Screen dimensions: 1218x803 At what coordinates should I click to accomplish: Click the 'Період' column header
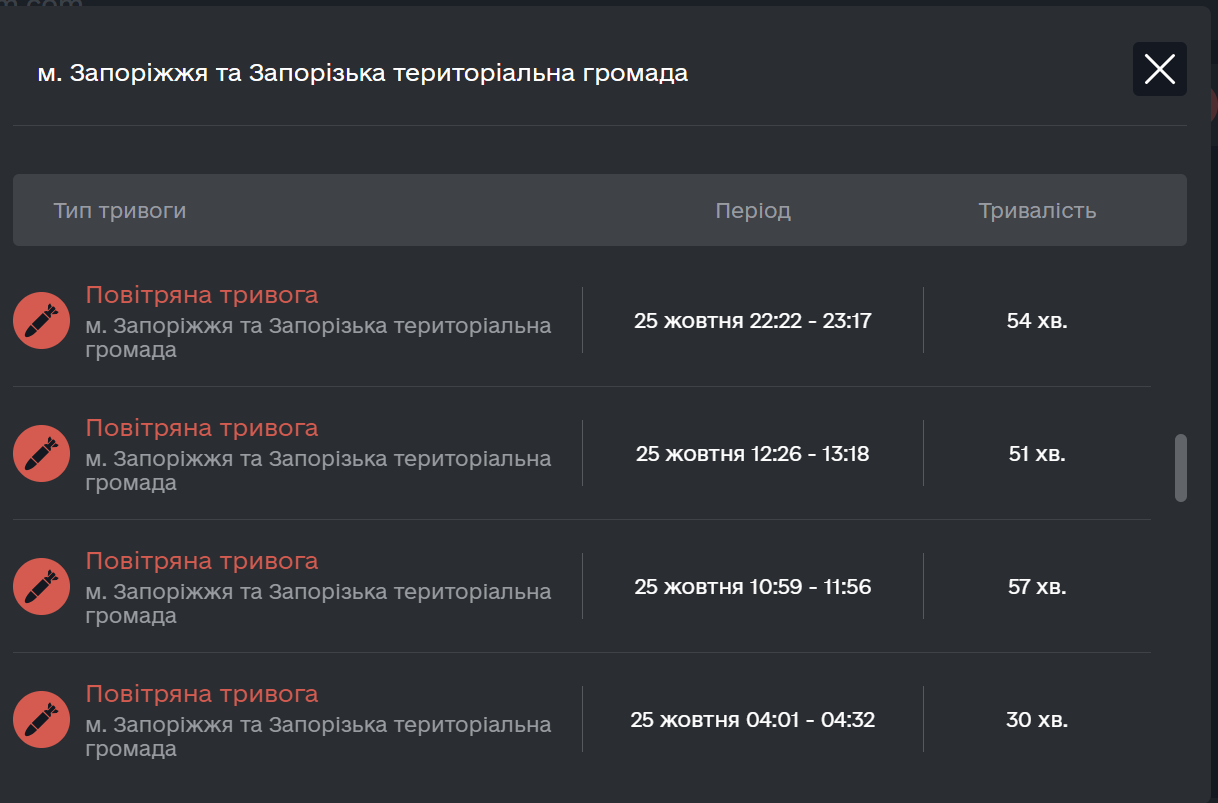click(753, 211)
